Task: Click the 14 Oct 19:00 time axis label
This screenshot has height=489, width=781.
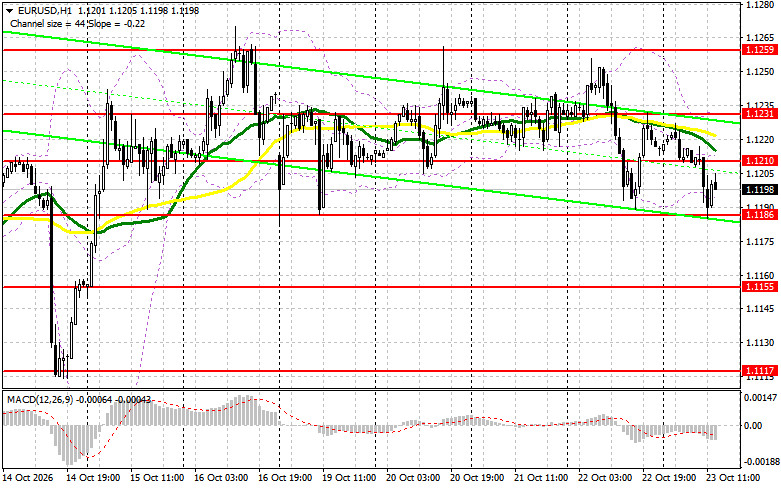Action: click(x=93, y=478)
